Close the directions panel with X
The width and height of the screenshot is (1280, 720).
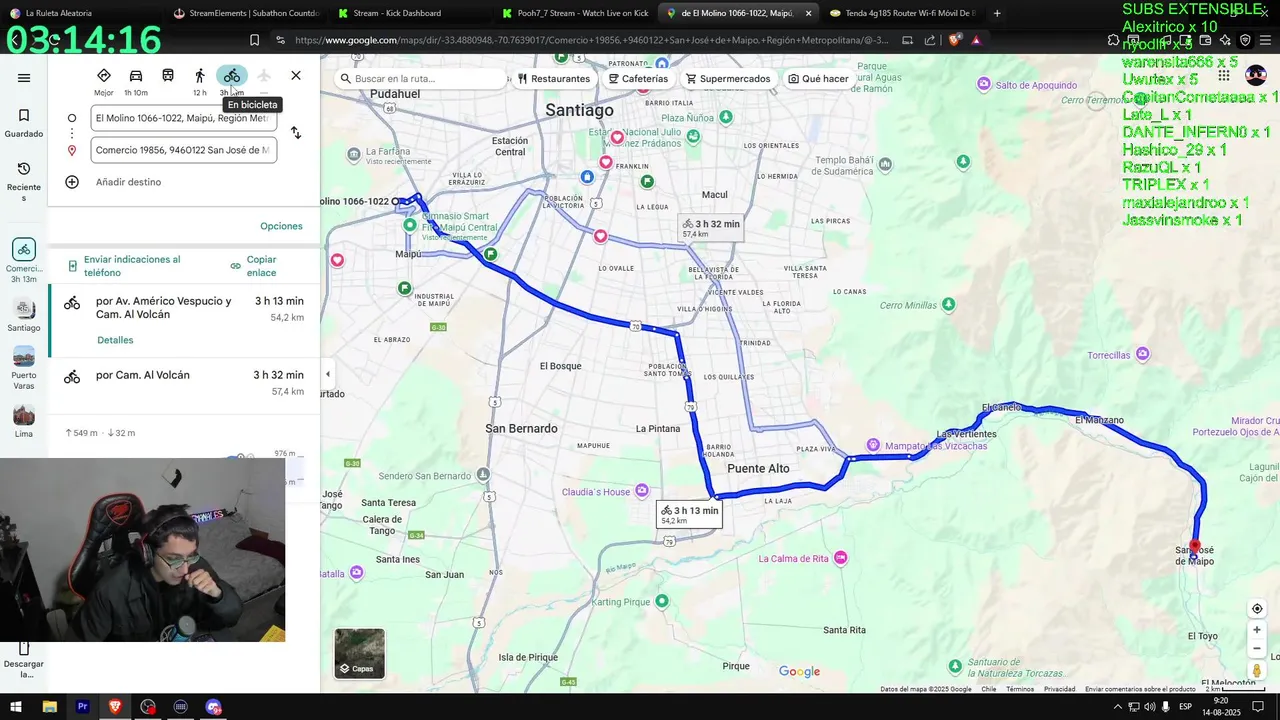coord(296,76)
